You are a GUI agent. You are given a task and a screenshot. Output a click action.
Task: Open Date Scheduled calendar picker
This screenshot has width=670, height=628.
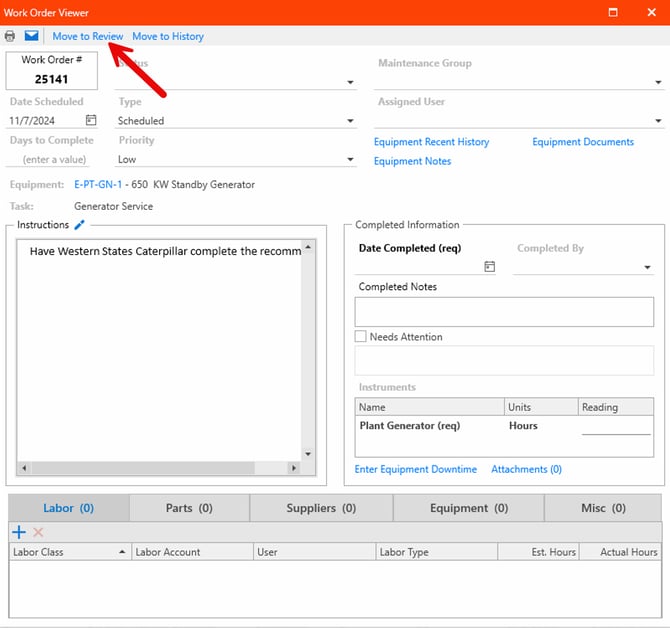pos(91,120)
